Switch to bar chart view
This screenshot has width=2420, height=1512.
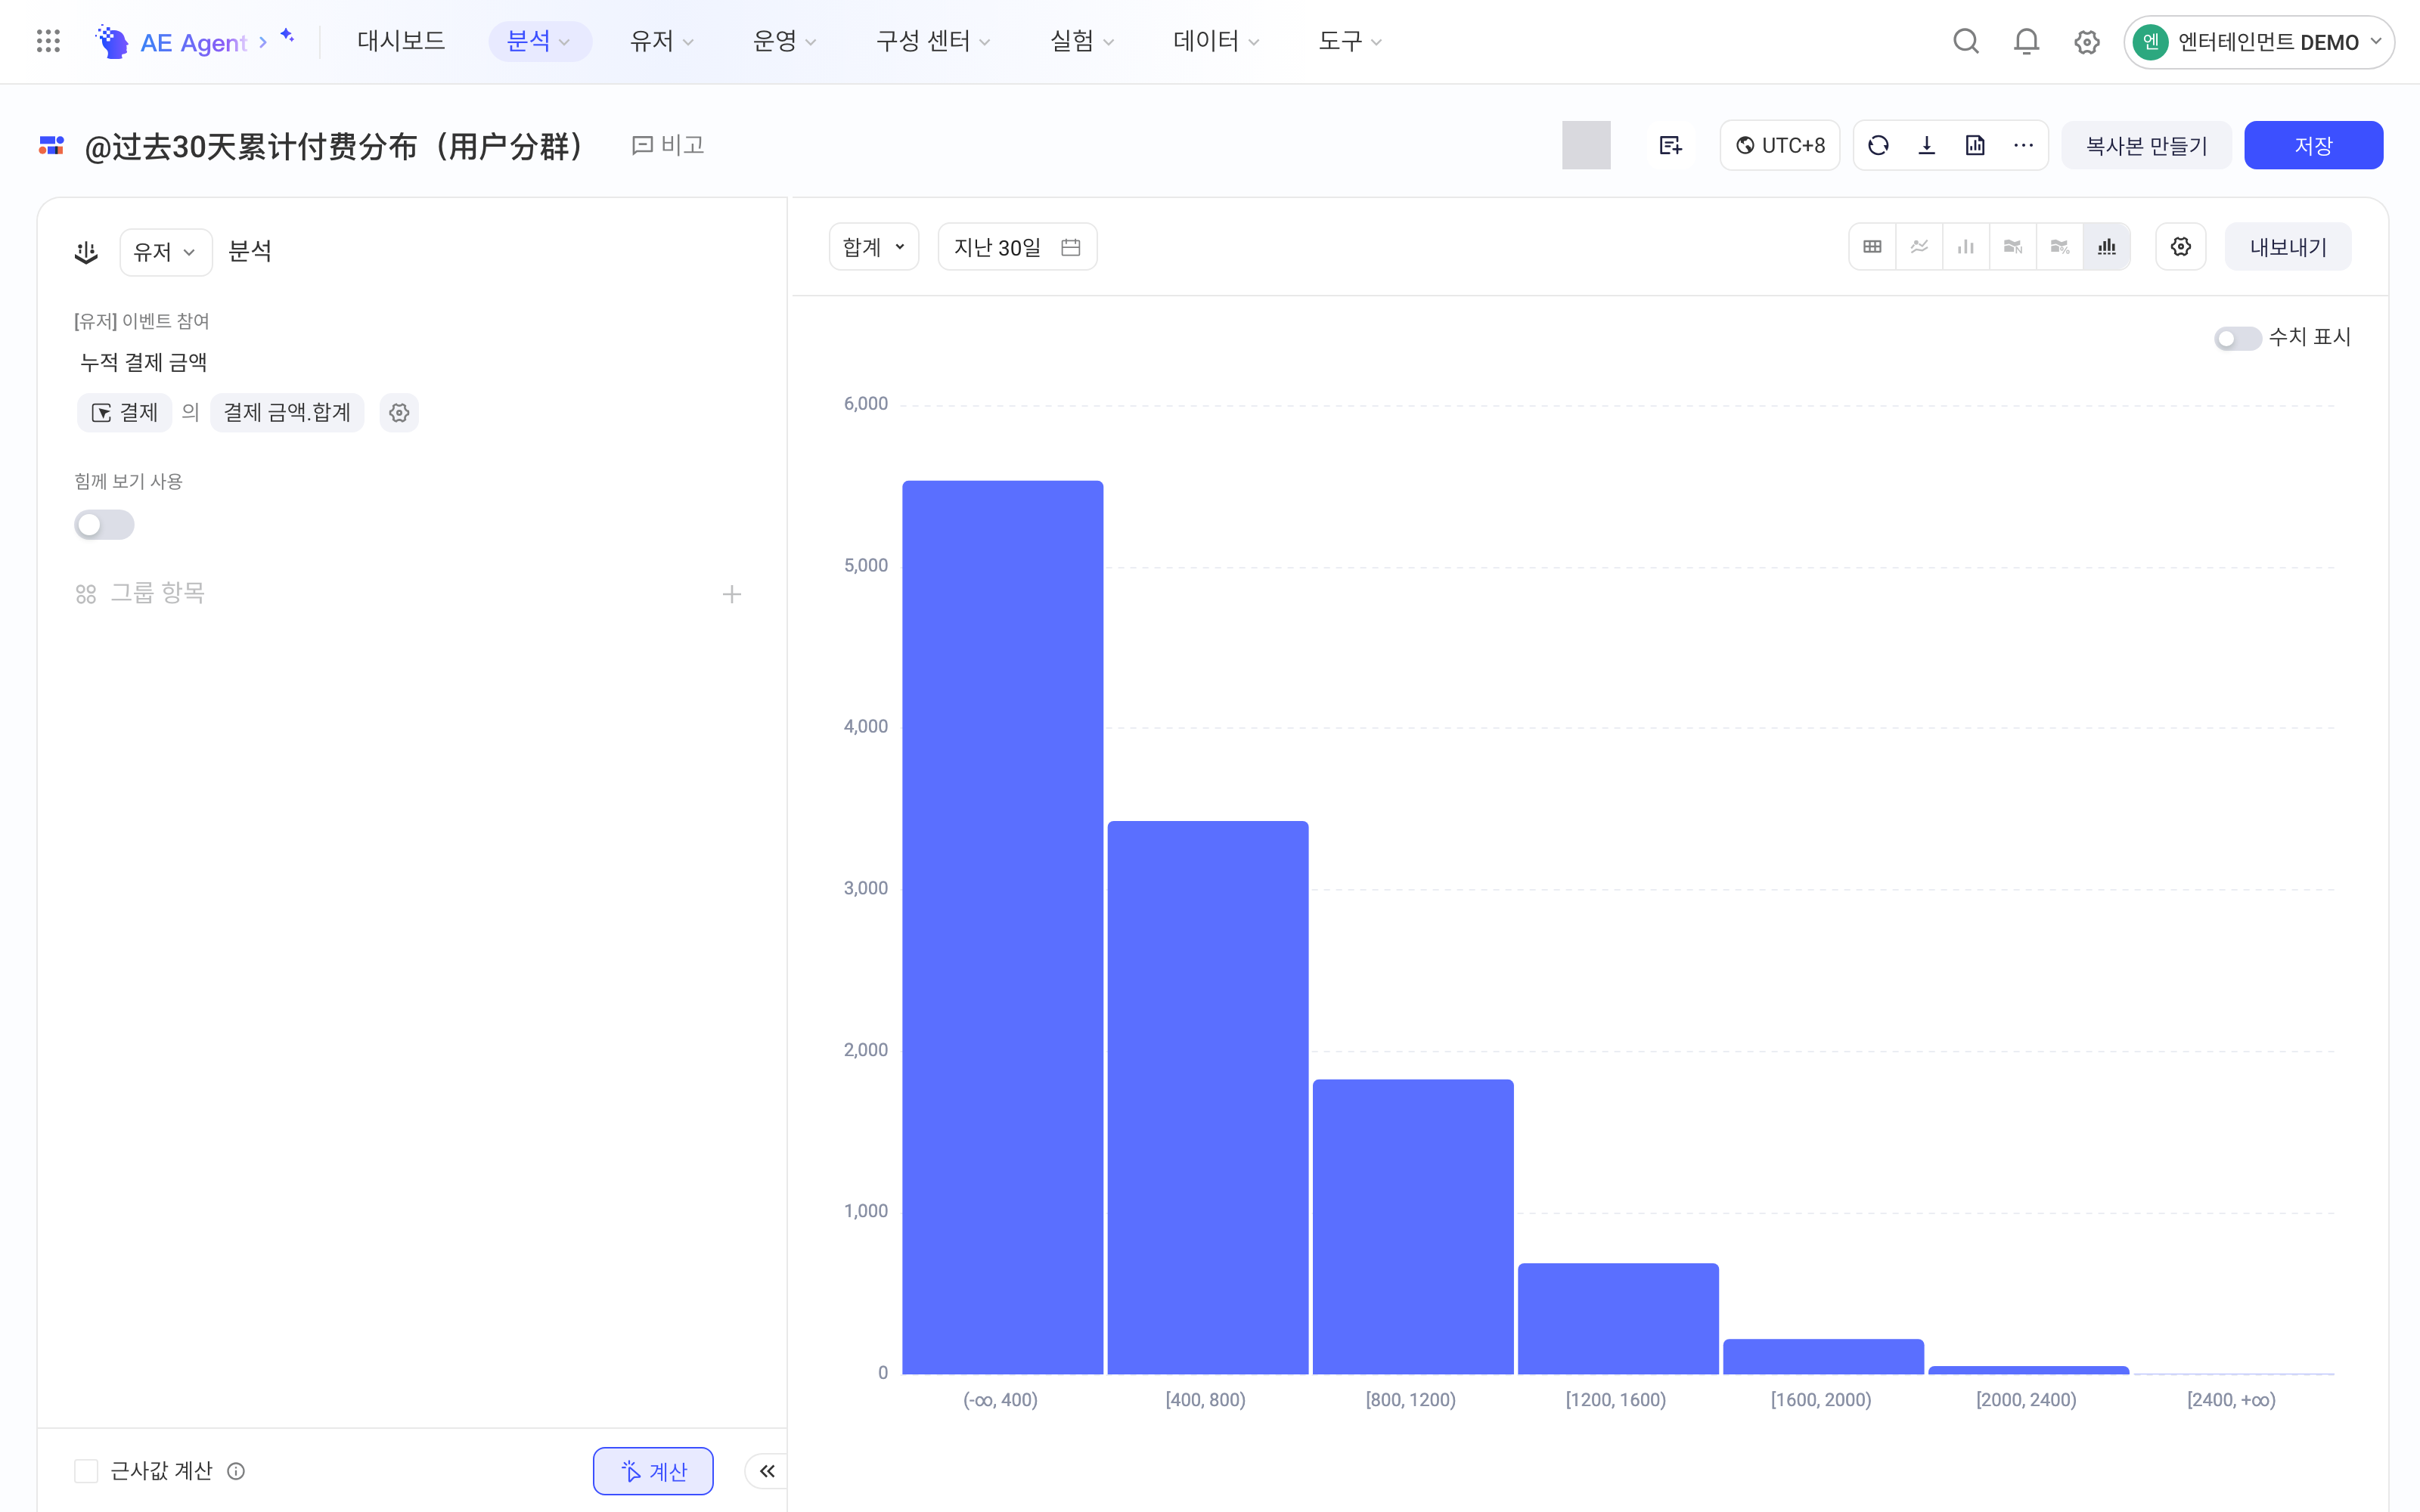(1966, 247)
